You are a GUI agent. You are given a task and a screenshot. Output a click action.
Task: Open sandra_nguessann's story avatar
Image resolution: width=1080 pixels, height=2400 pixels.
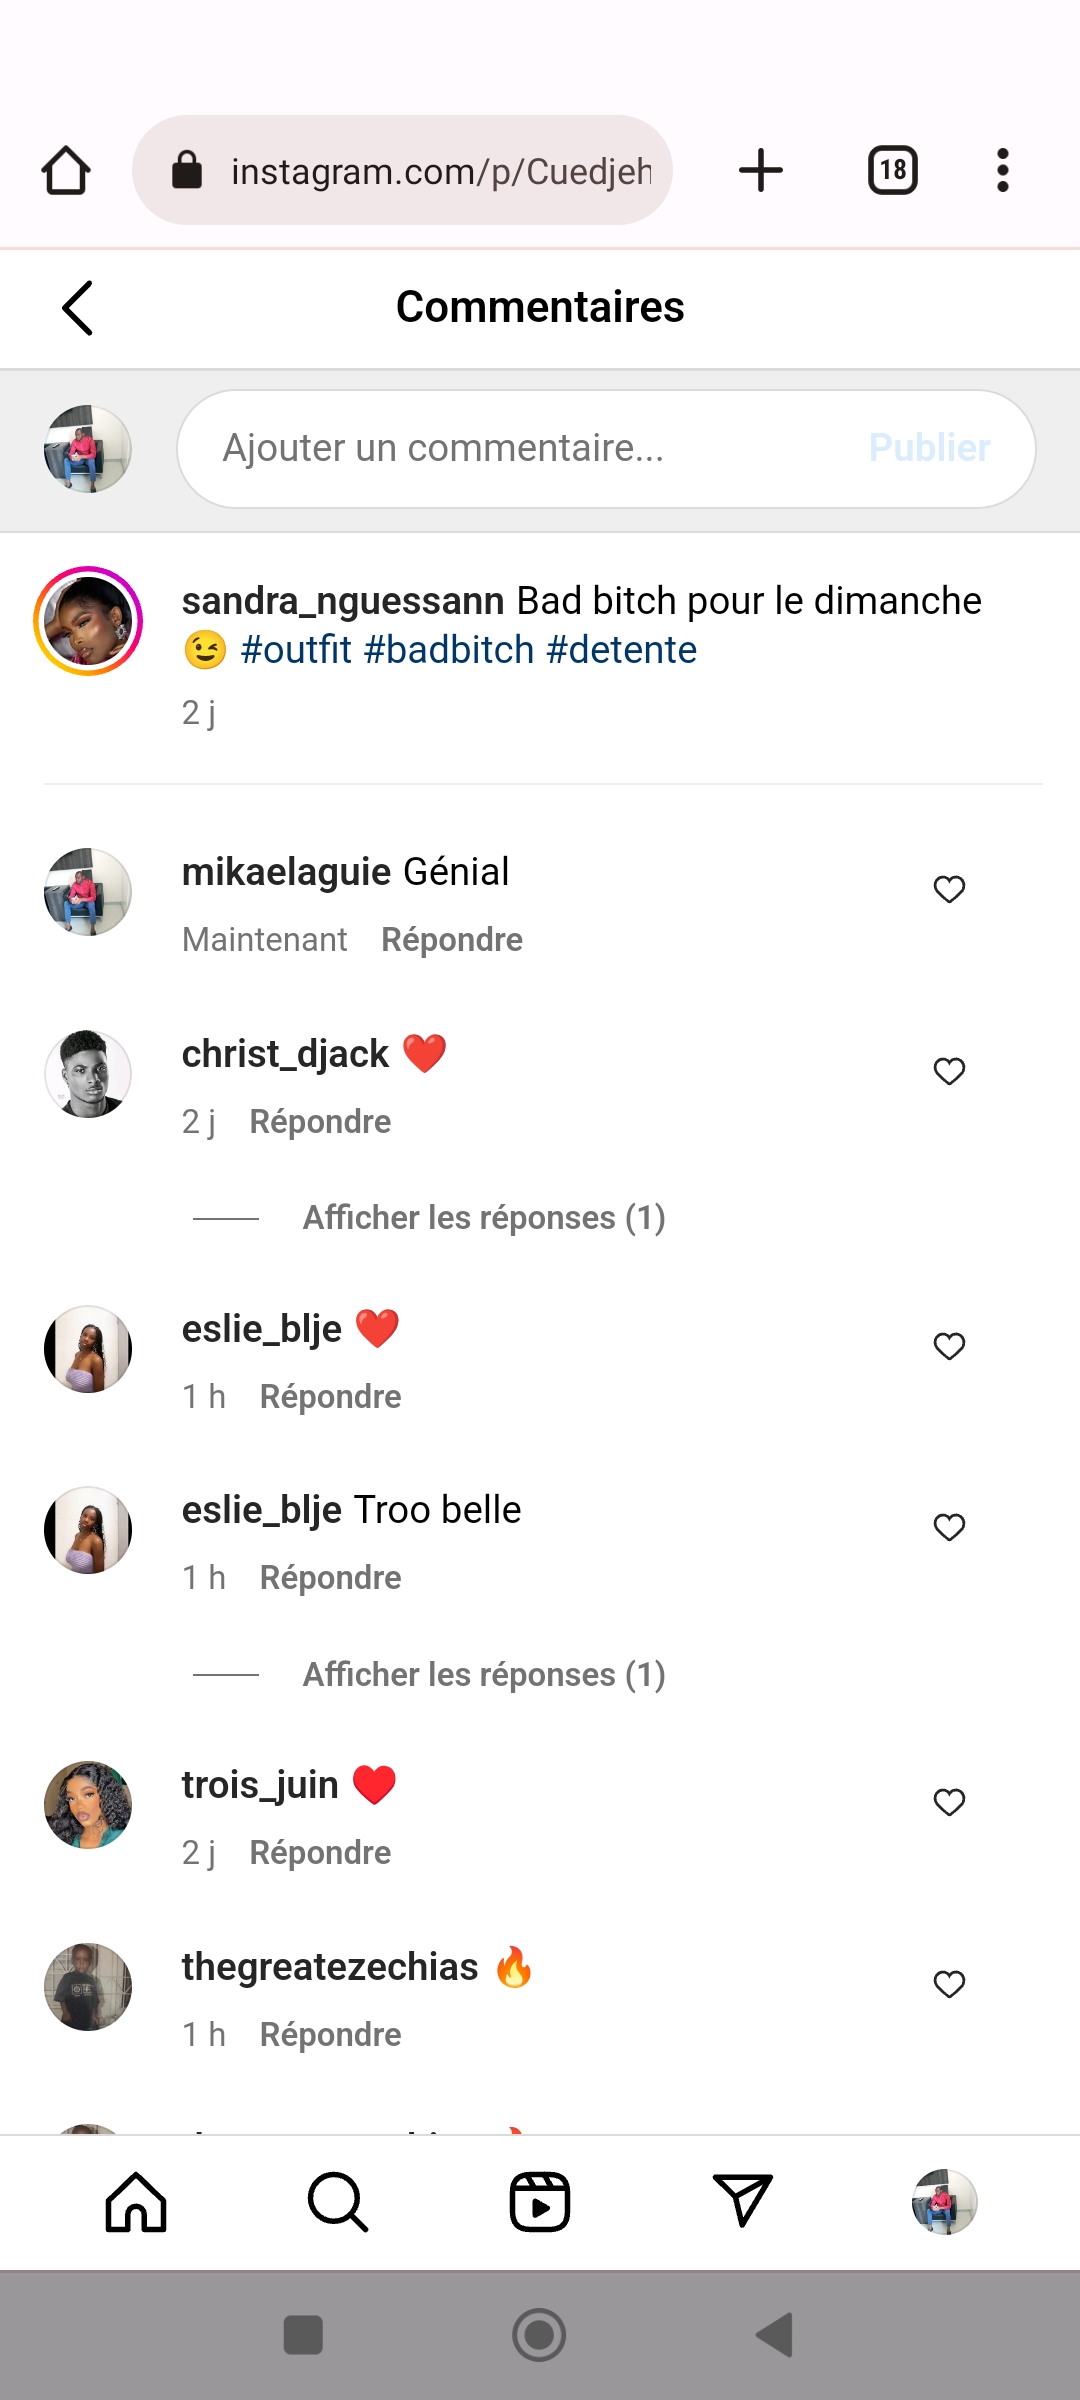tap(88, 621)
